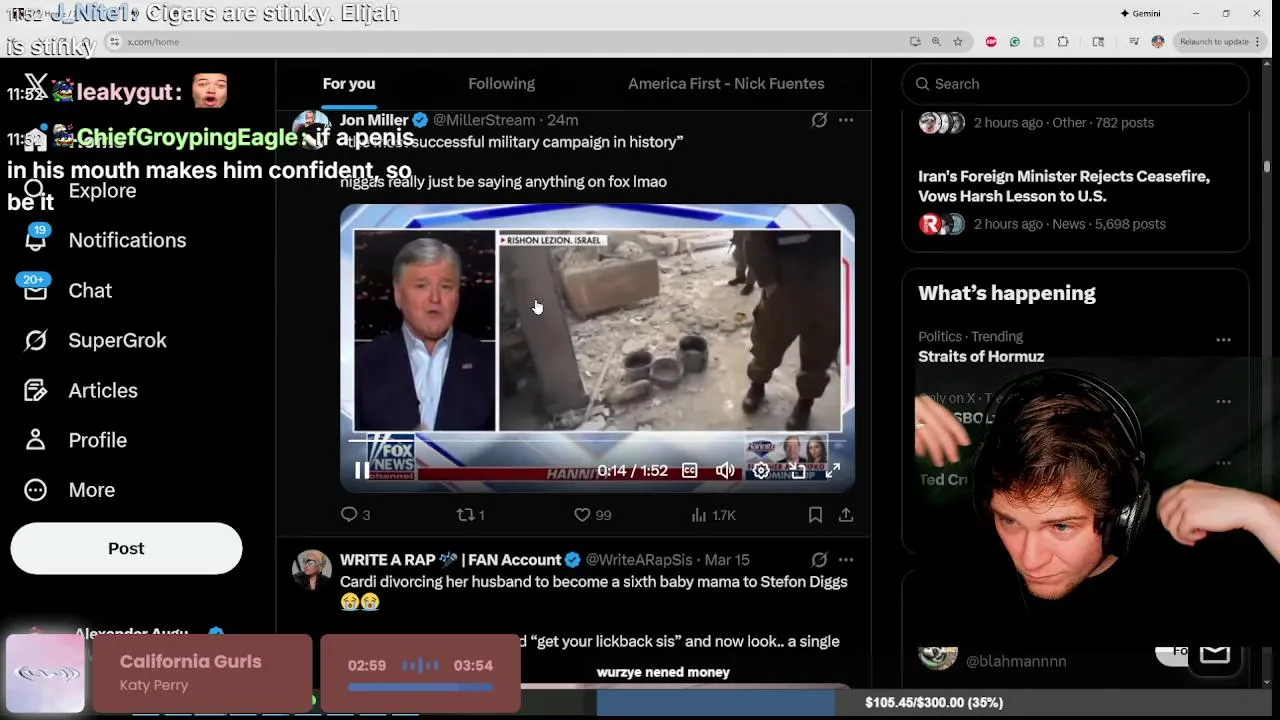
Task: Like Jon Miller's post
Action: (592, 515)
